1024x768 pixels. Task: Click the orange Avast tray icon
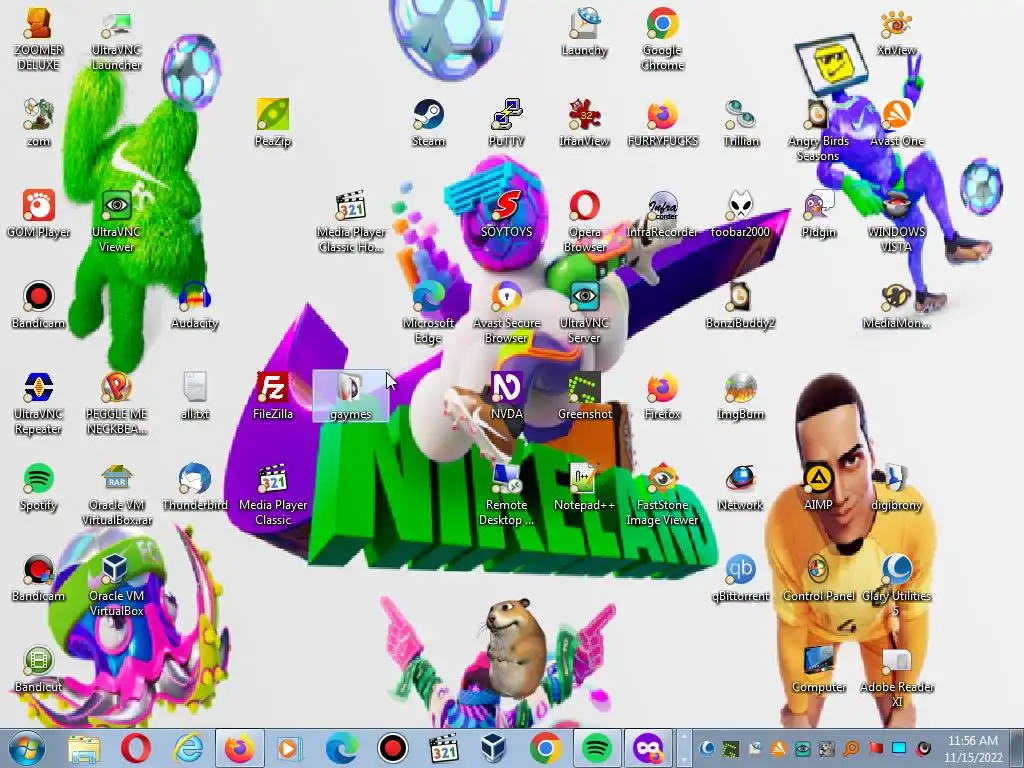pos(778,748)
